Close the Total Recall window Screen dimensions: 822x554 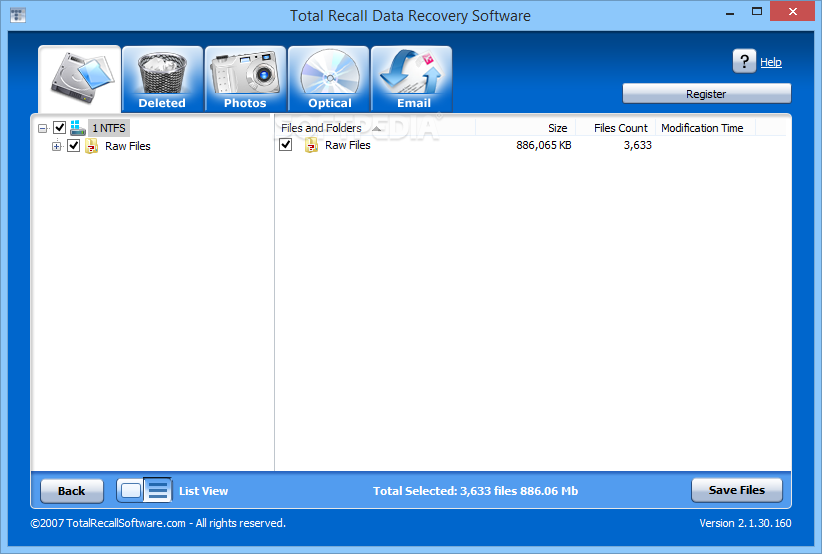(793, 12)
